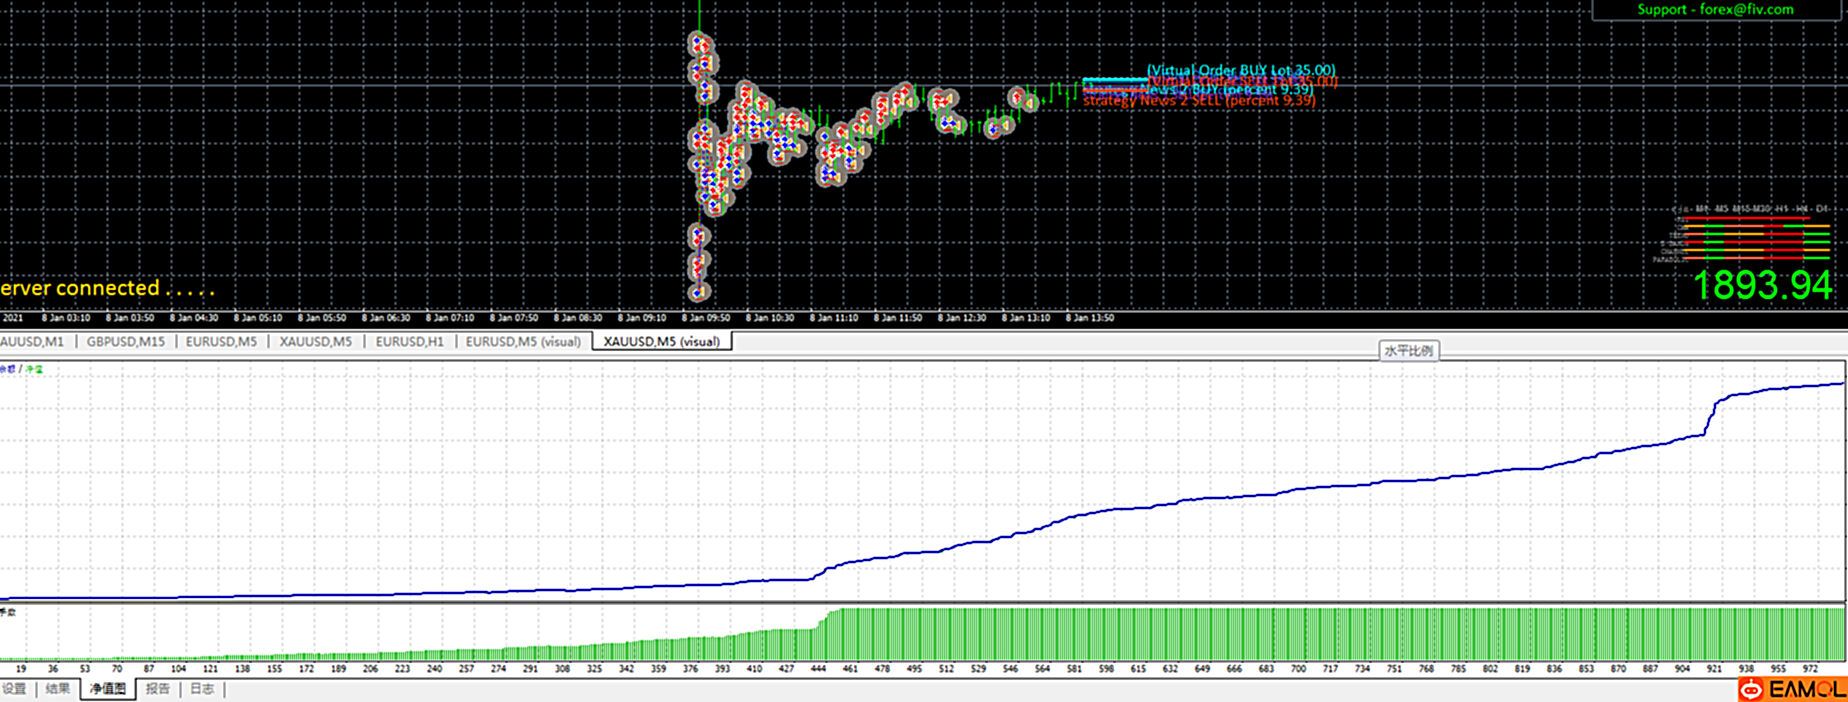Click the Support forex@fiv.com label

click(1715, 10)
